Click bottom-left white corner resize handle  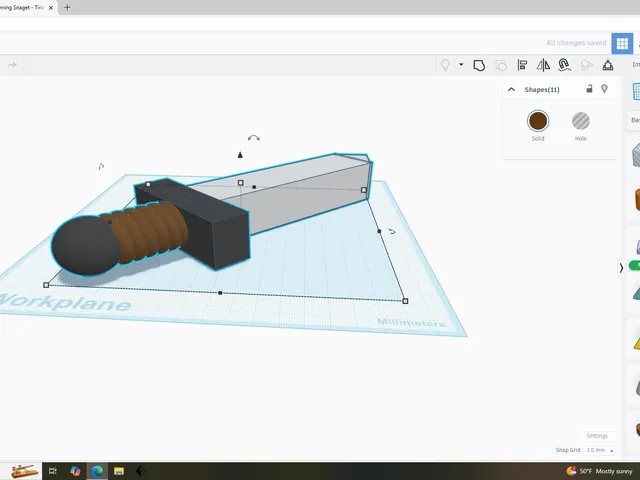46,285
